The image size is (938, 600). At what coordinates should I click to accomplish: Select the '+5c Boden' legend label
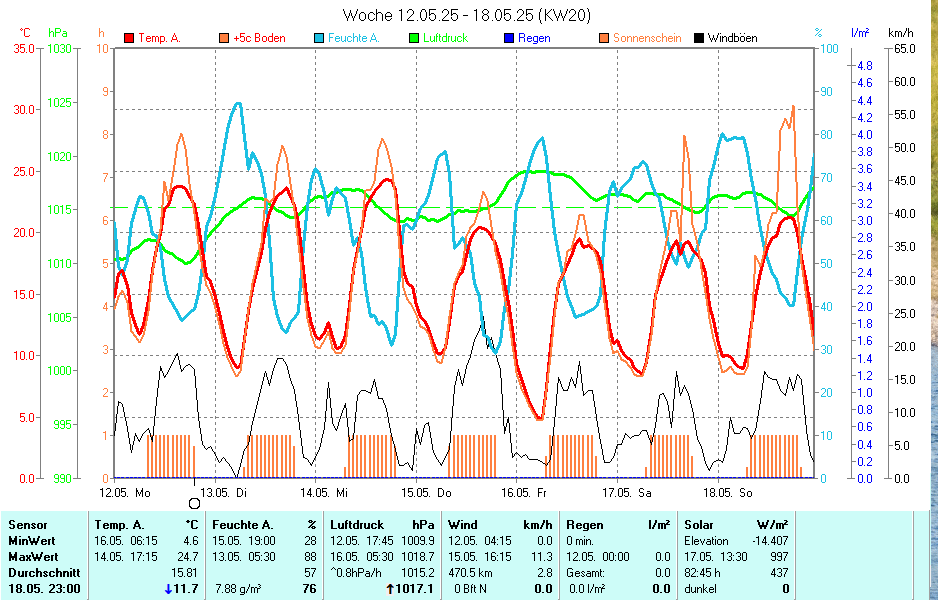tap(260, 38)
